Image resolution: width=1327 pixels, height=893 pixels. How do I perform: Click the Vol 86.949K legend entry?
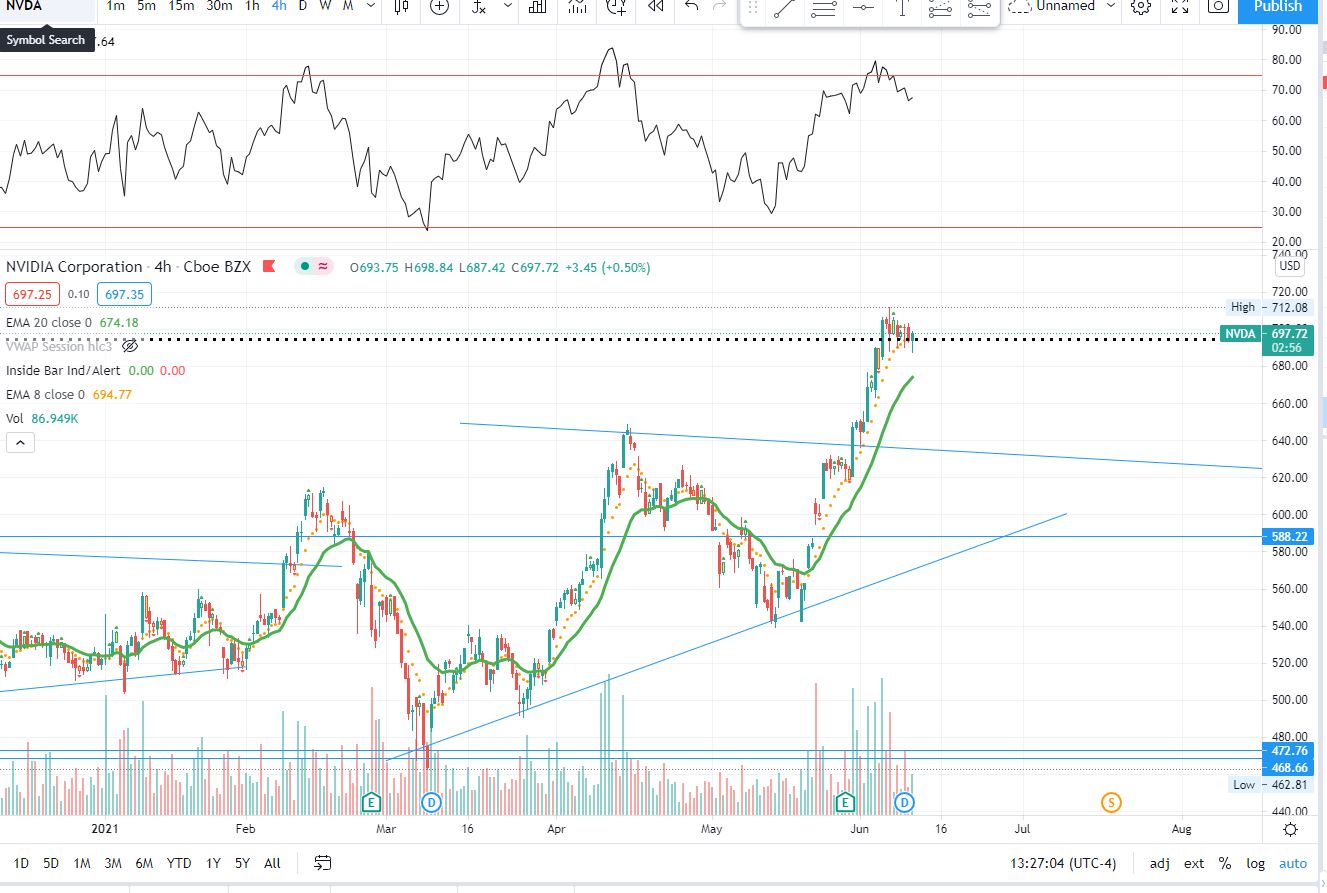pyautogui.click(x=42, y=418)
